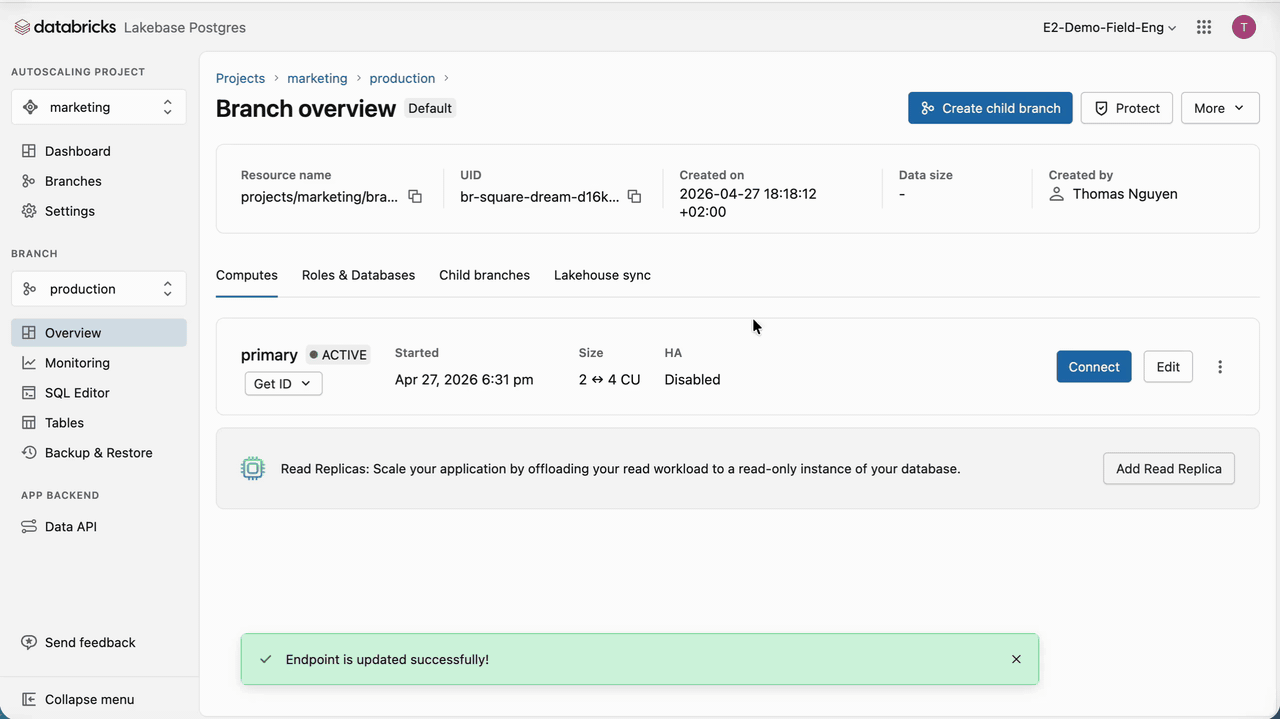This screenshot has width=1280, height=719.
Task: Click the Data API icon
Action: point(29,527)
